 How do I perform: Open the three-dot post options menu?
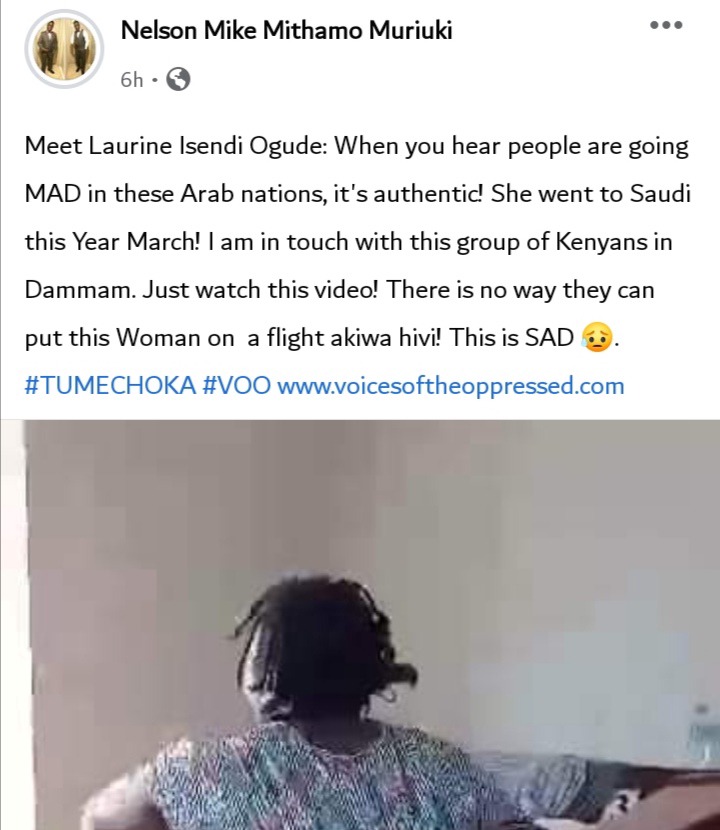[x=667, y=25]
